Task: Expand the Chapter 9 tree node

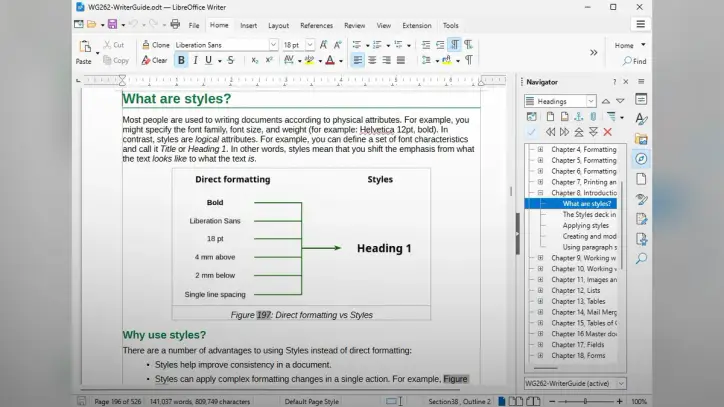Action: 540,258
